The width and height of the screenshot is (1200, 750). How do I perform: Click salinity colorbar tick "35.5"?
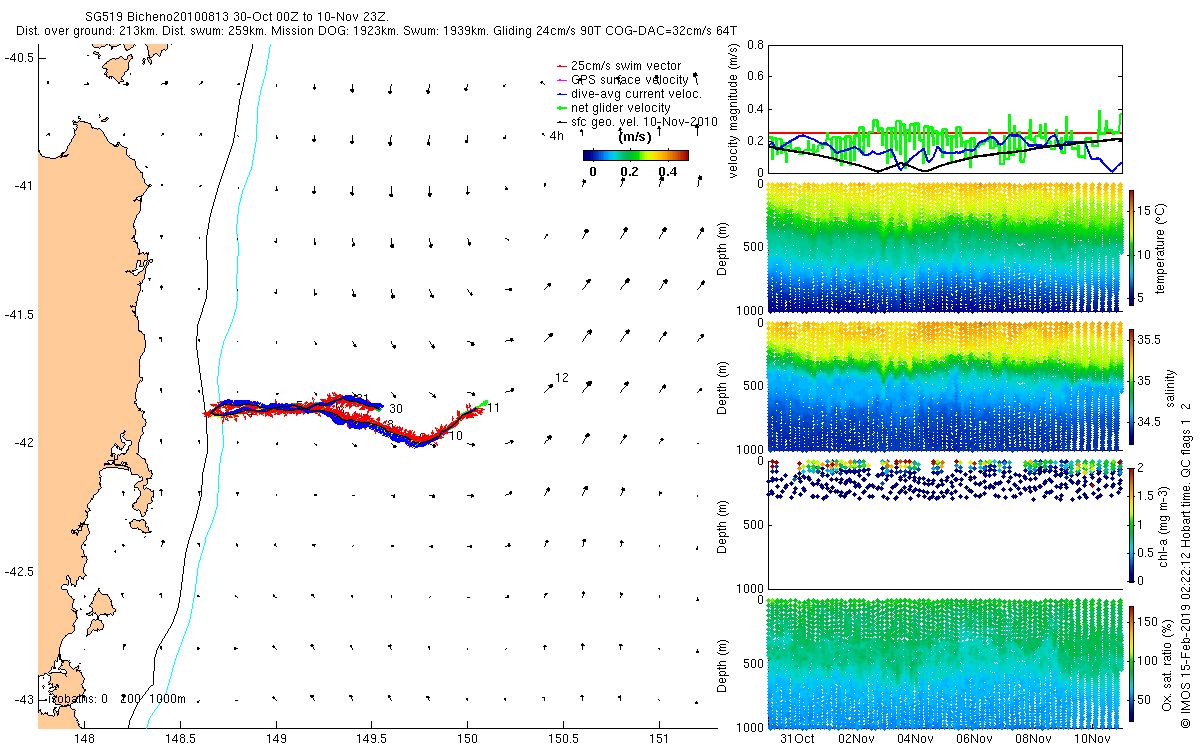pyautogui.click(x=1150, y=340)
